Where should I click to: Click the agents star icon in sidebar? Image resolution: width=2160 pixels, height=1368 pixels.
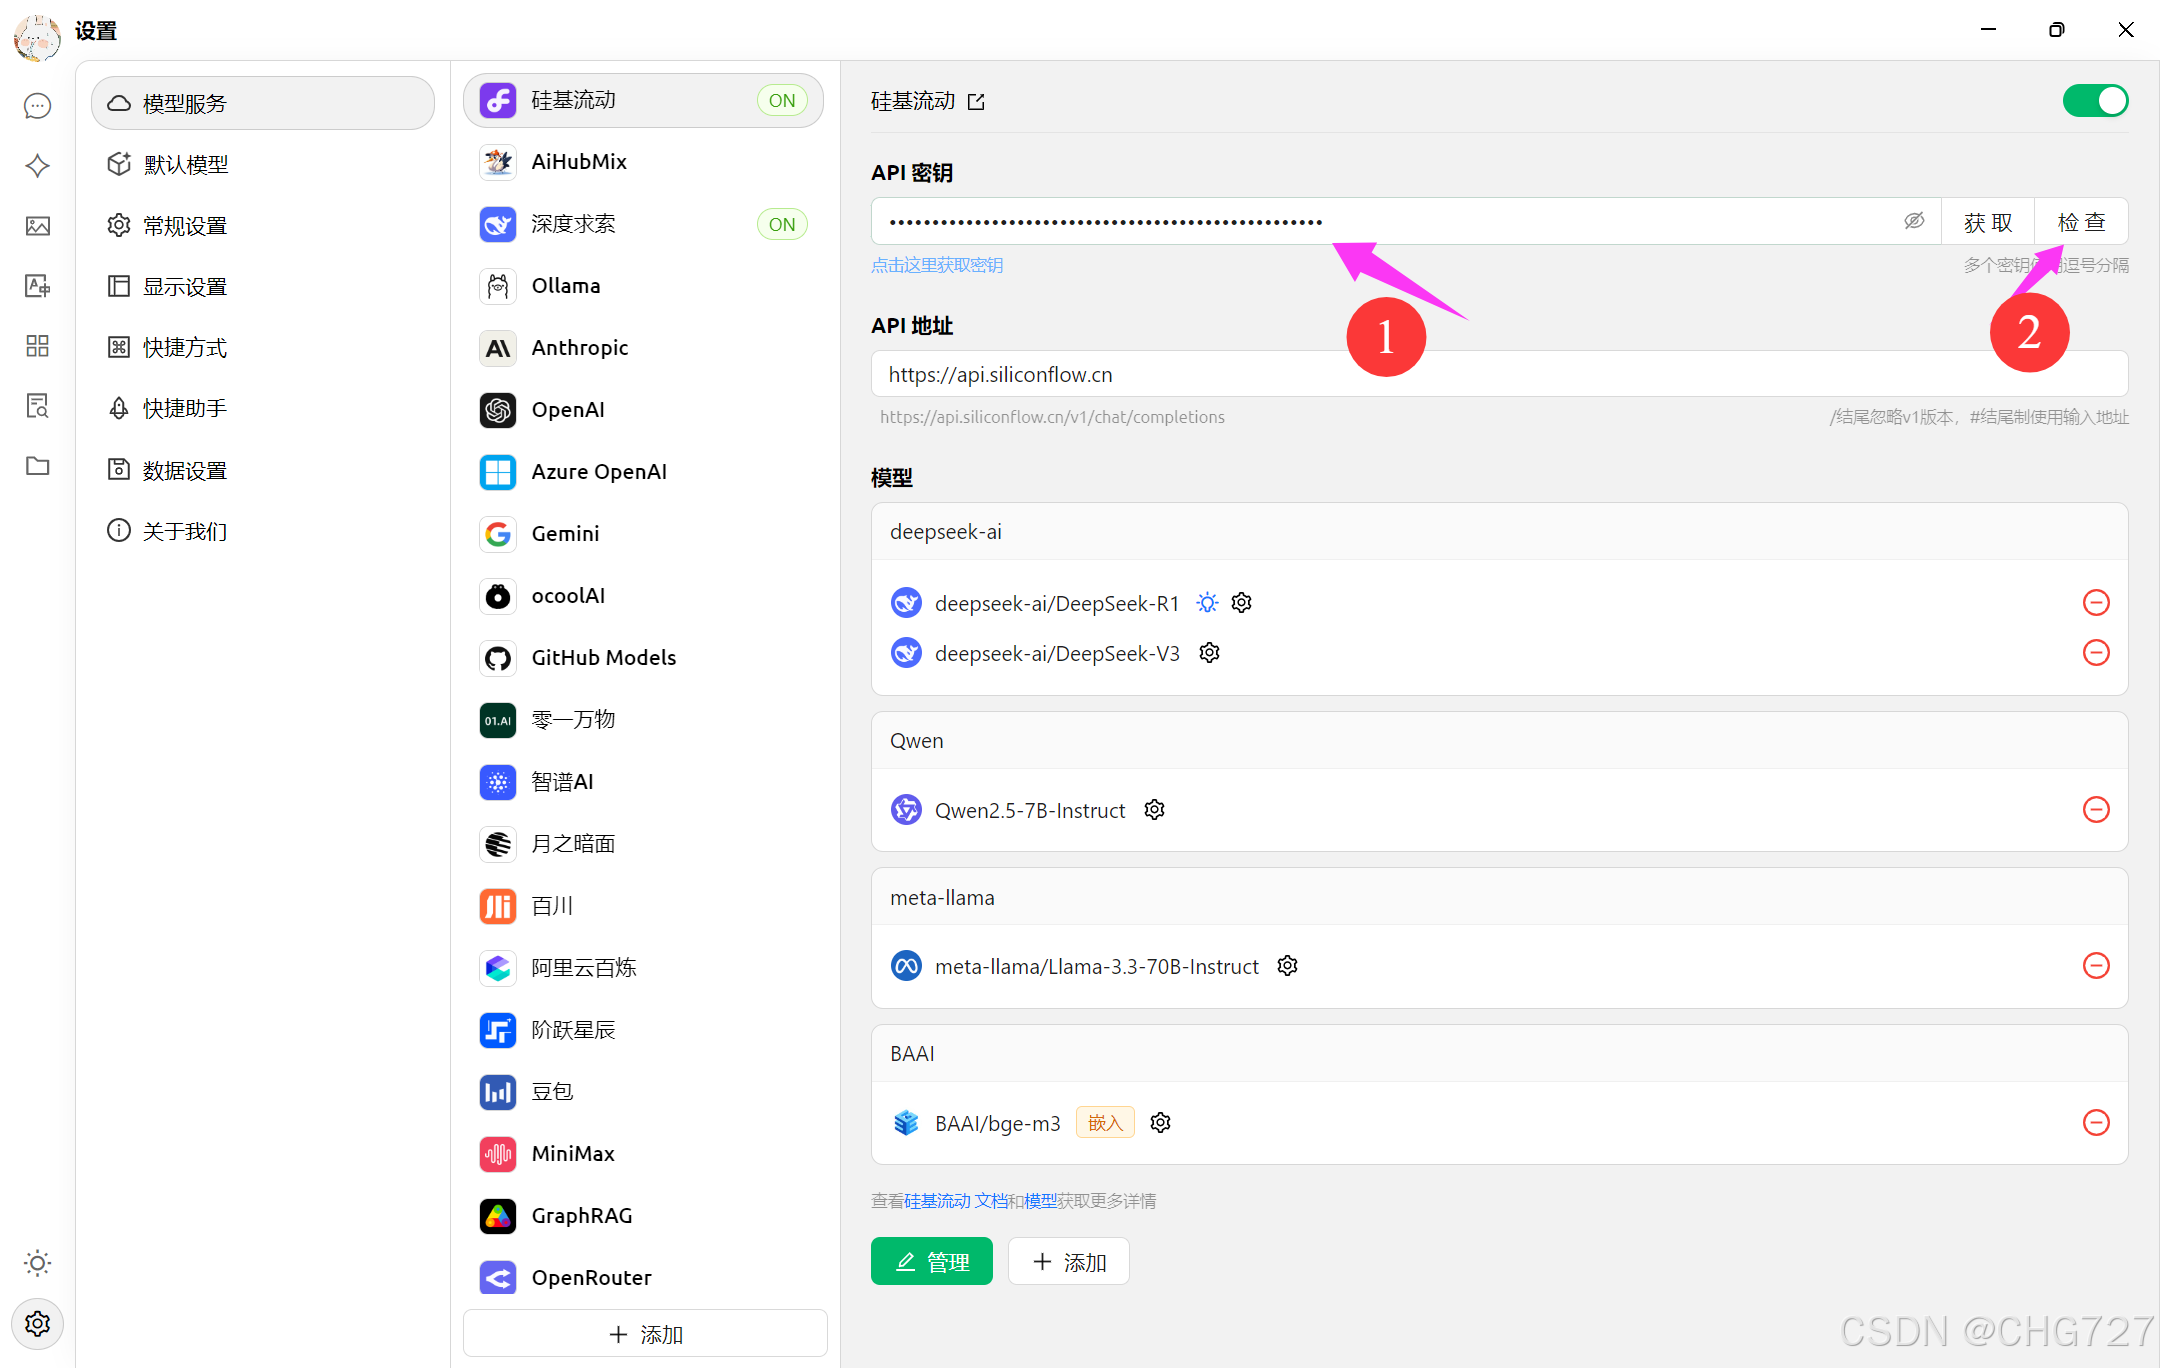pyautogui.click(x=38, y=166)
